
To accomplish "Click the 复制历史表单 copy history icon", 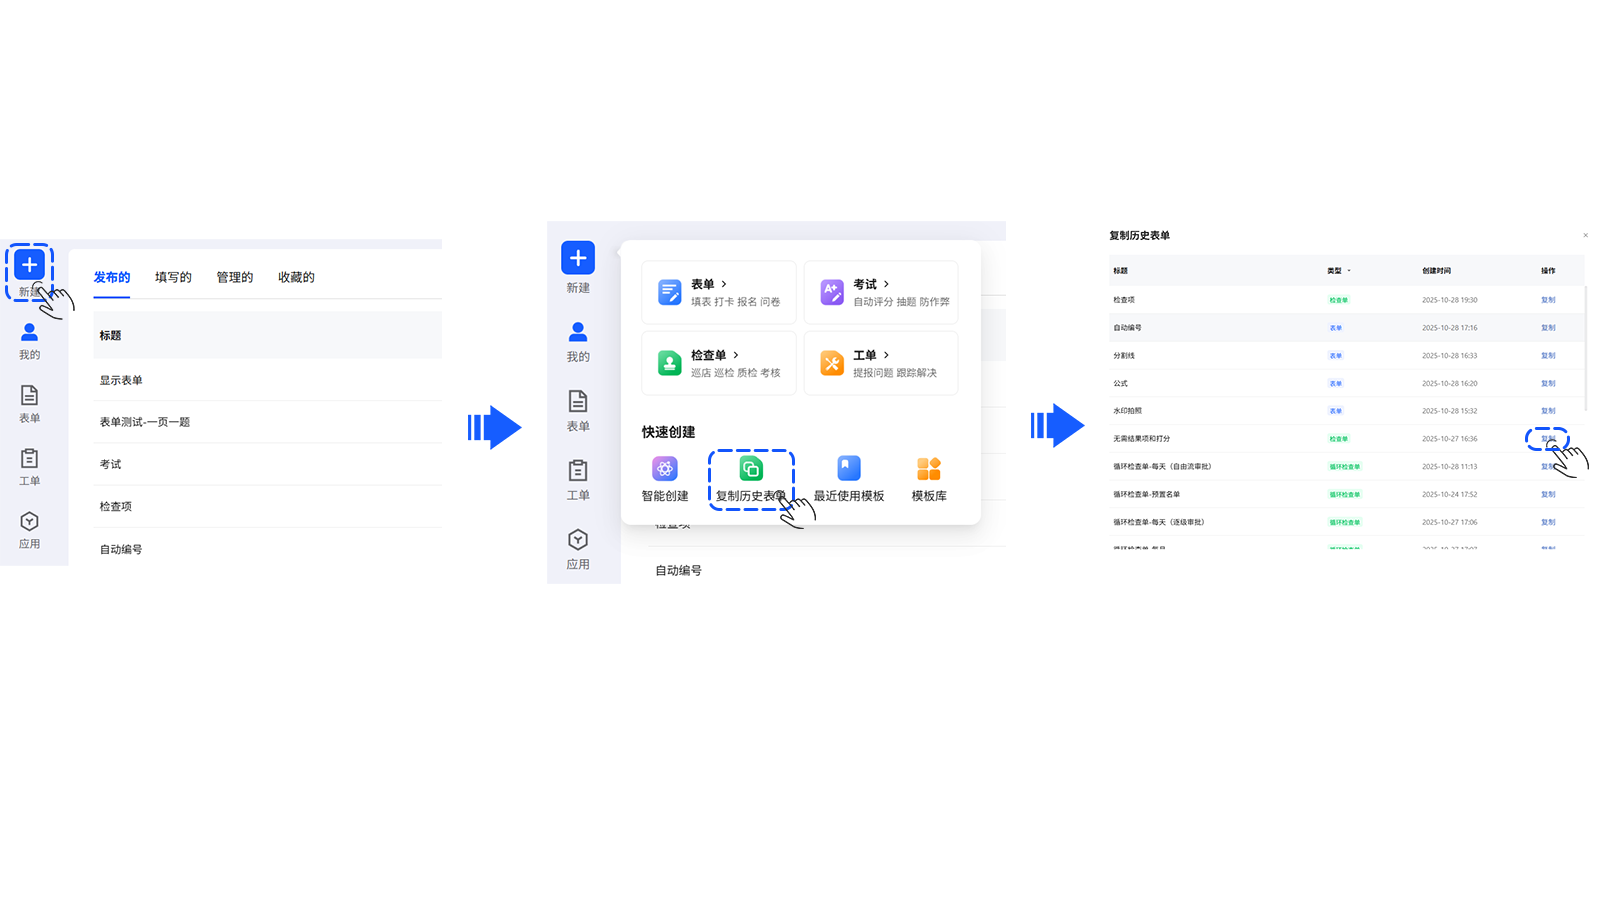I will pyautogui.click(x=751, y=468).
